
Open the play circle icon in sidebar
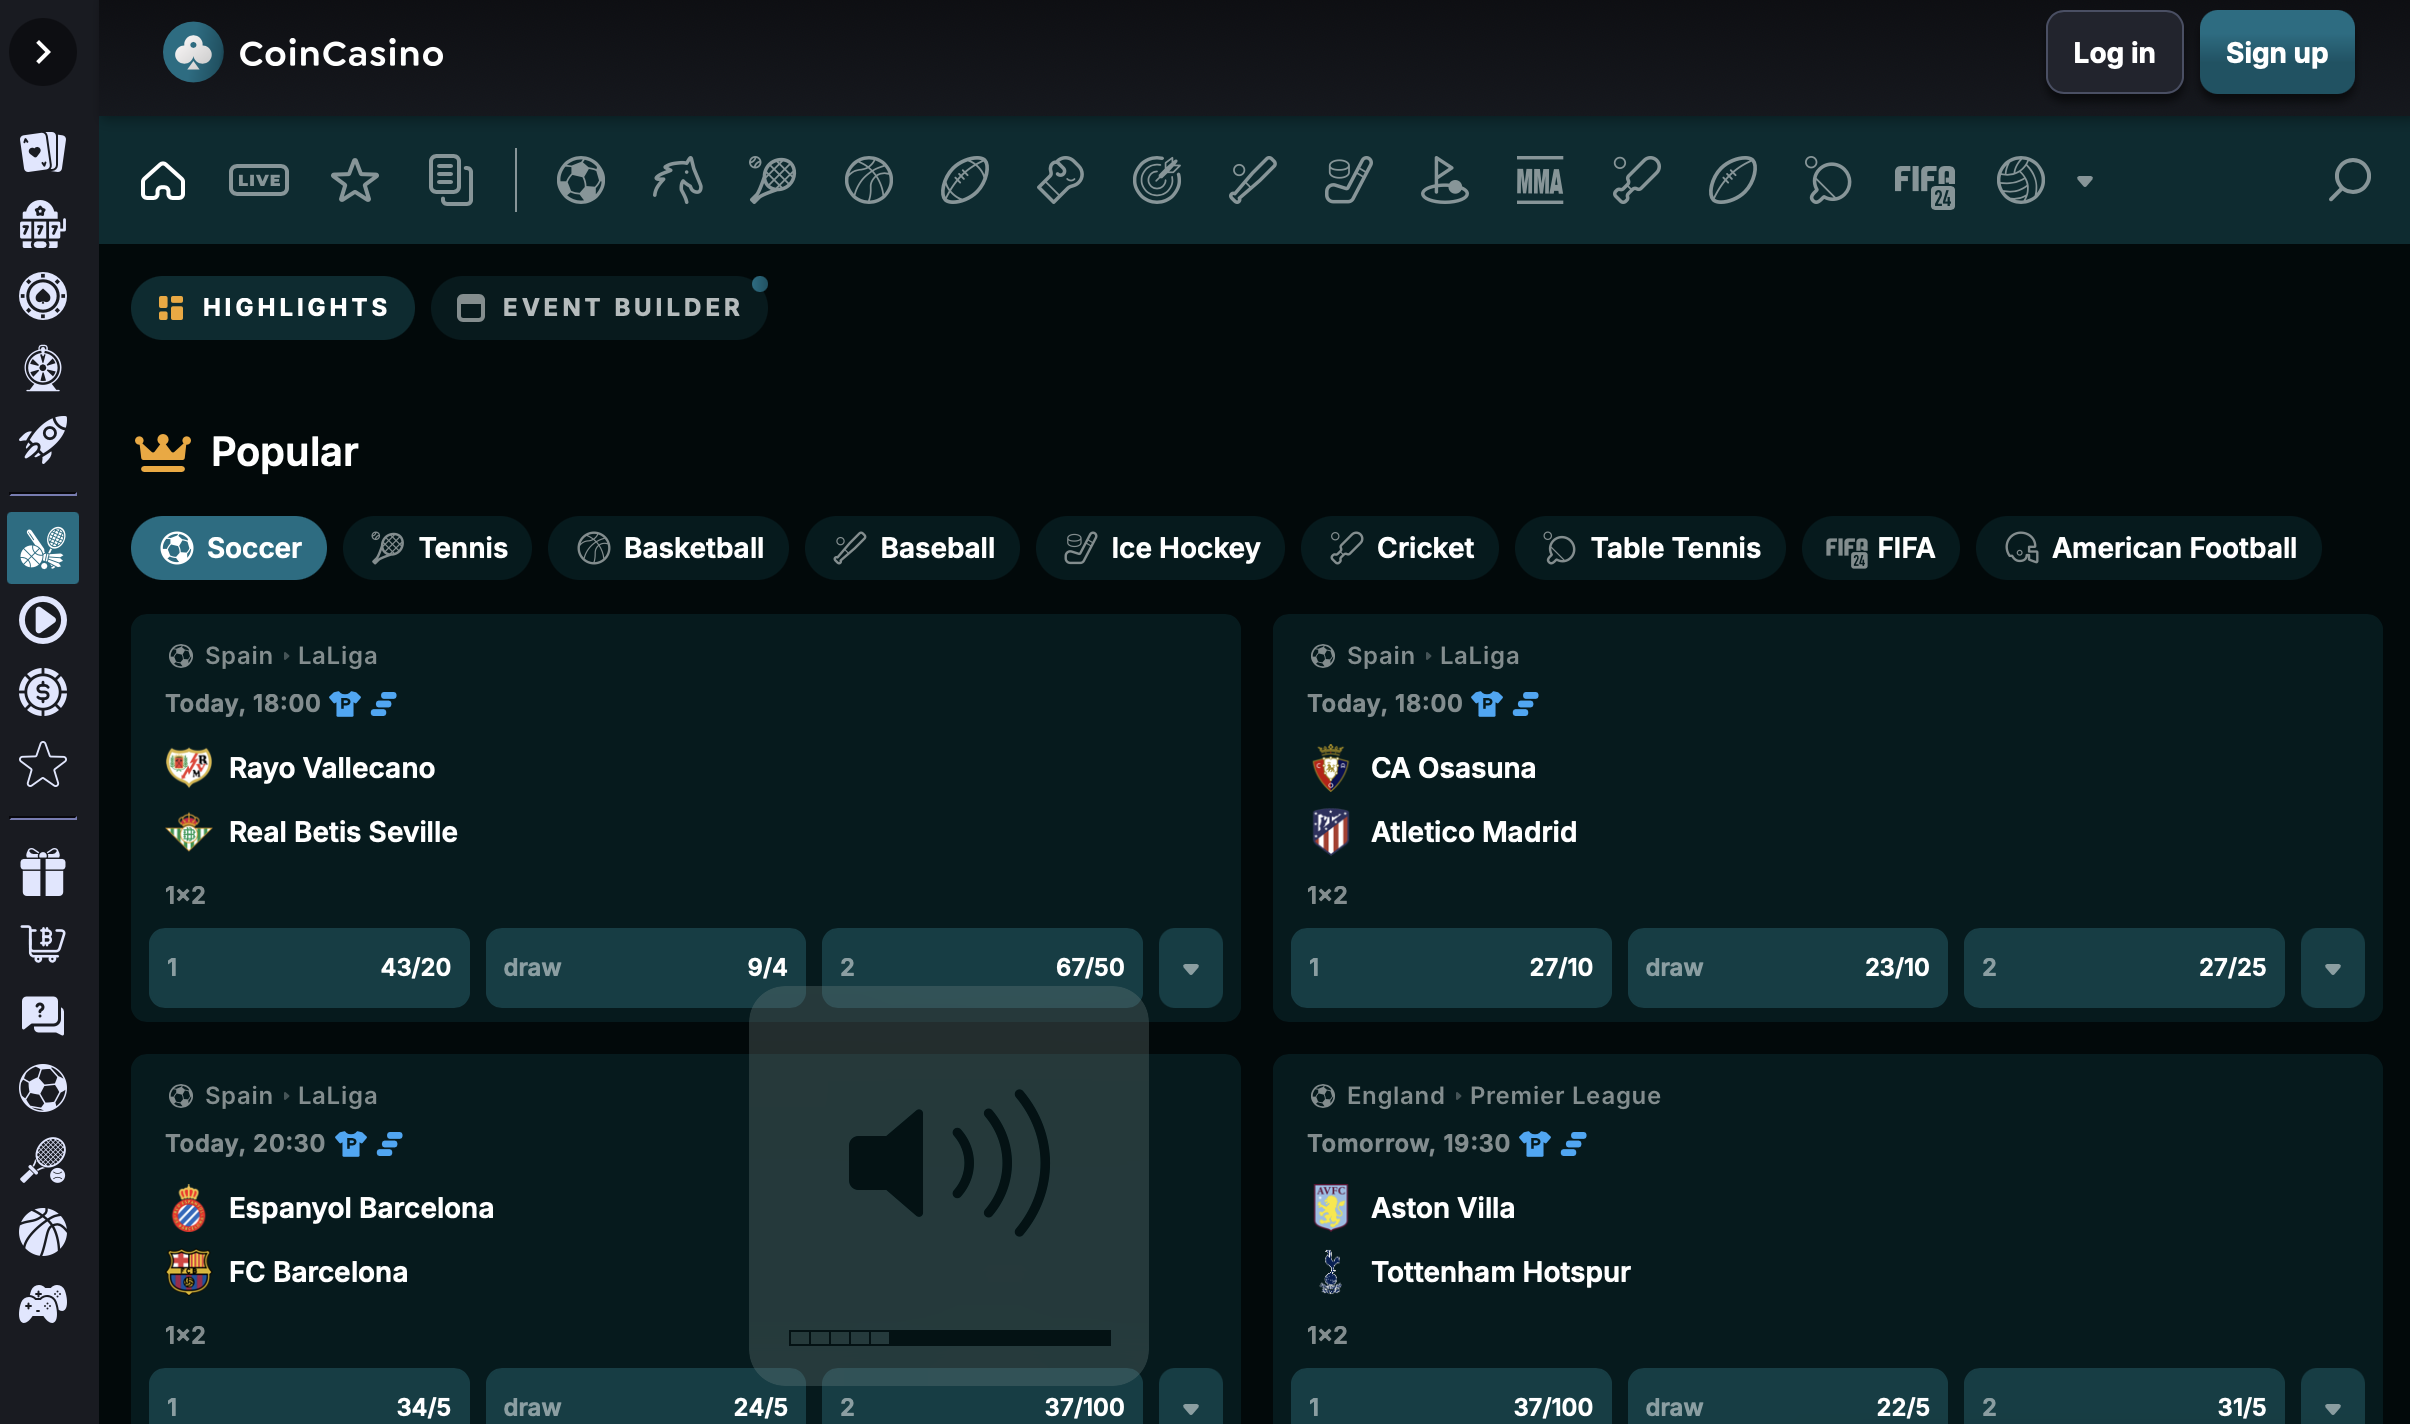pyautogui.click(x=43, y=620)
